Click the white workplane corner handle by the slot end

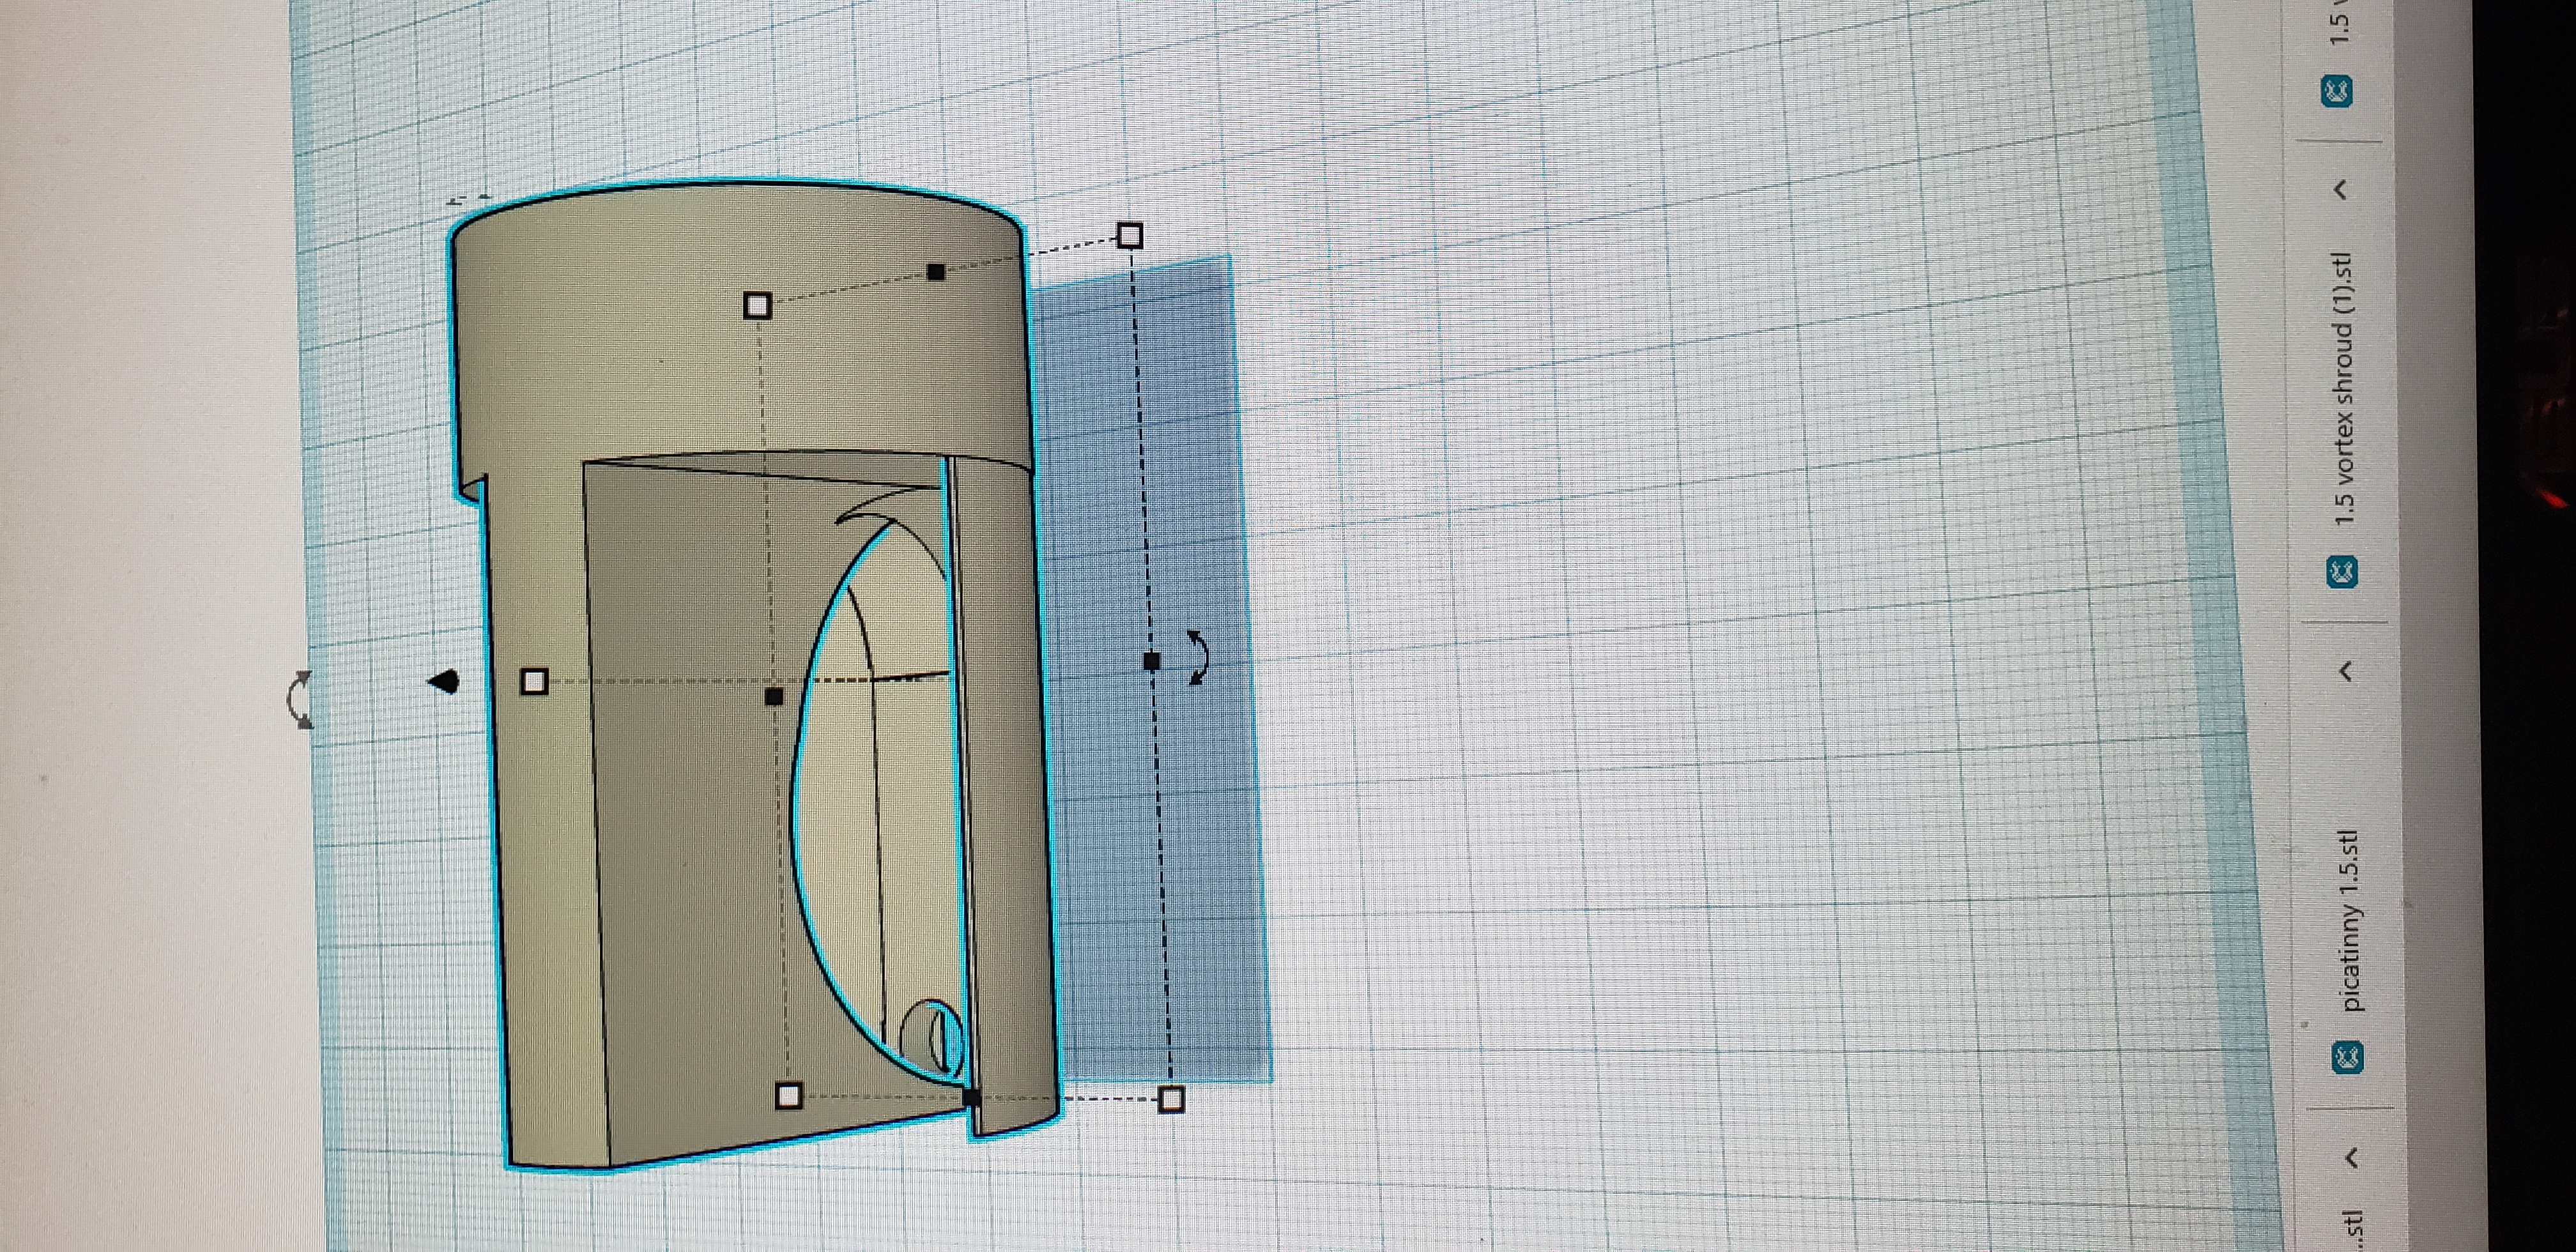tap(1171, 1100)
